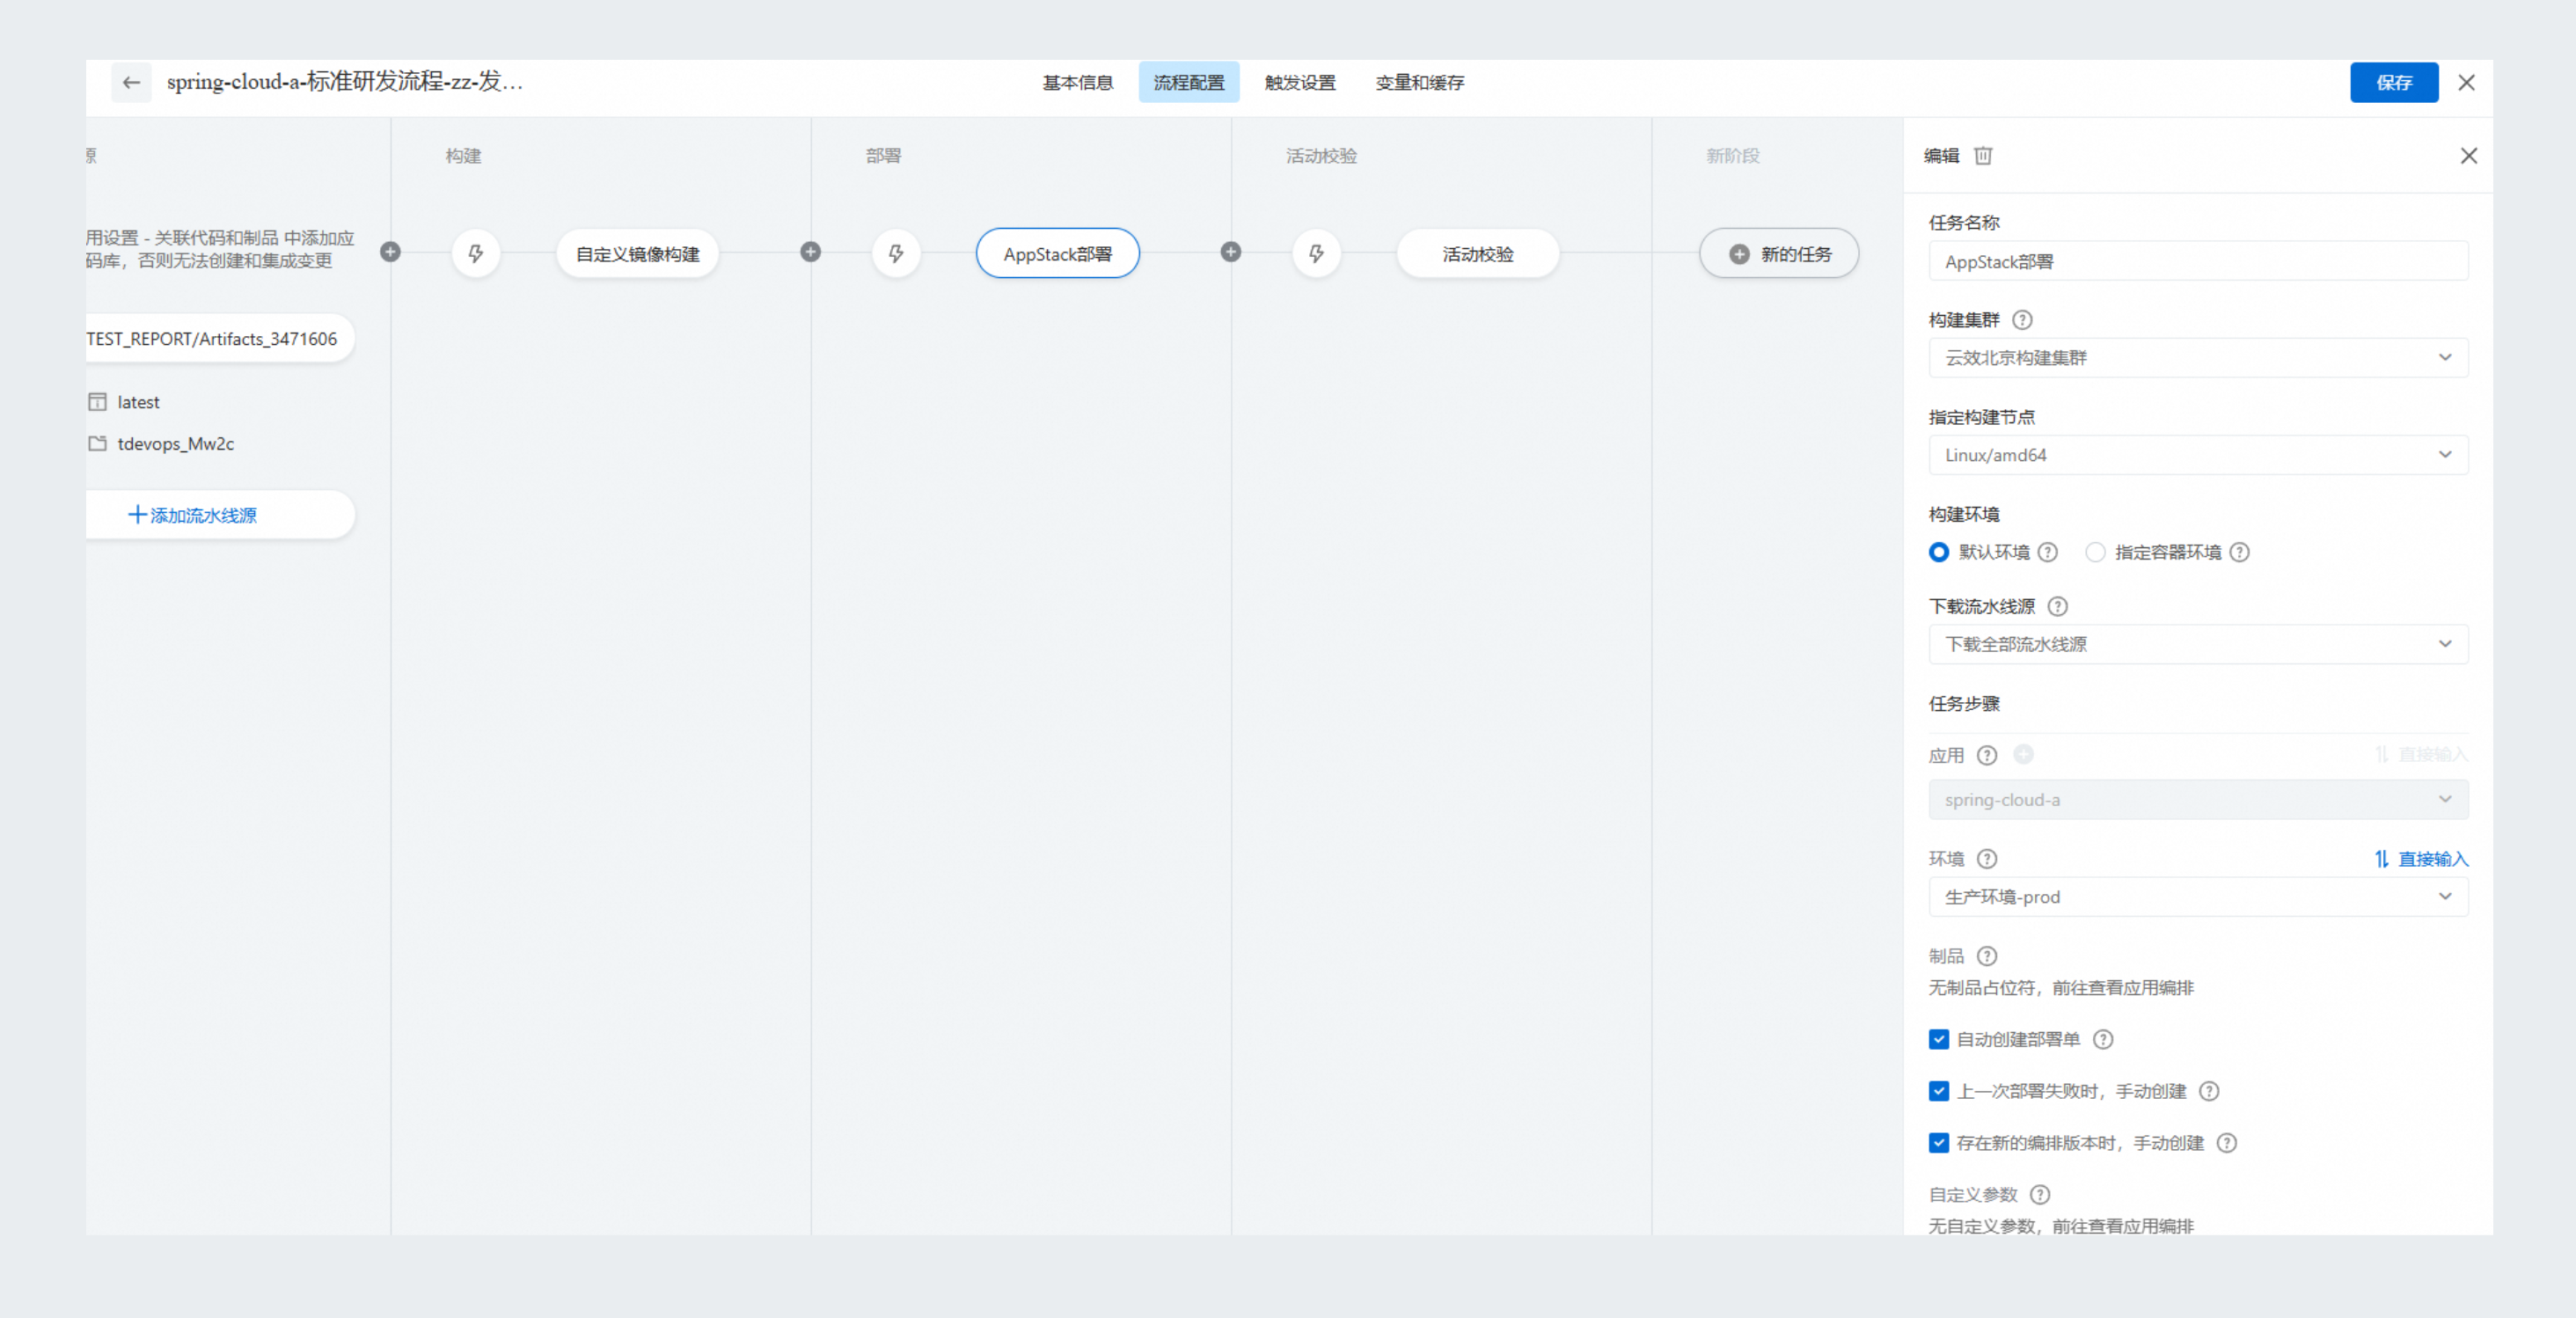Screen dimensions: 2576x1318
Task: Click the 构建 stage title
Action: 463,156
